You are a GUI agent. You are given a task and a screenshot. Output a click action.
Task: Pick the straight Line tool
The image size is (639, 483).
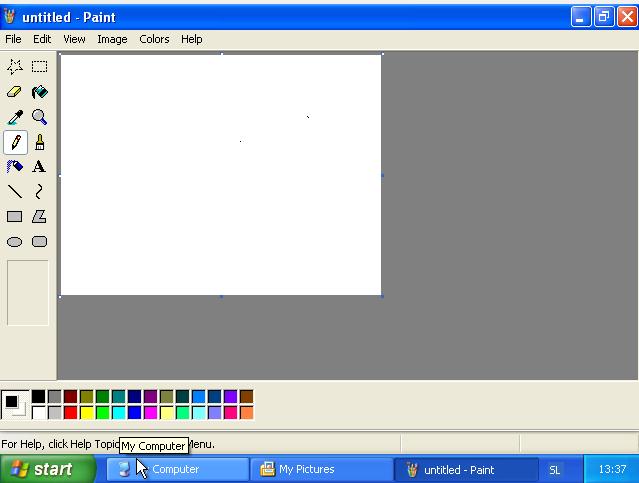tap(15, 191)
